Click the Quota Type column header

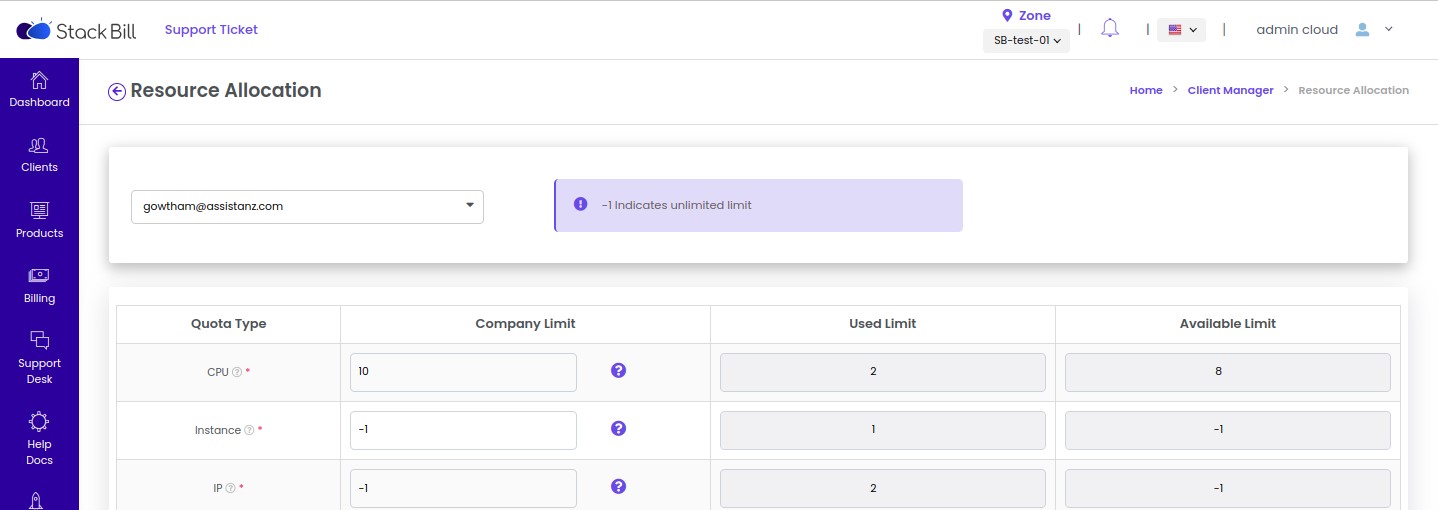228,324
